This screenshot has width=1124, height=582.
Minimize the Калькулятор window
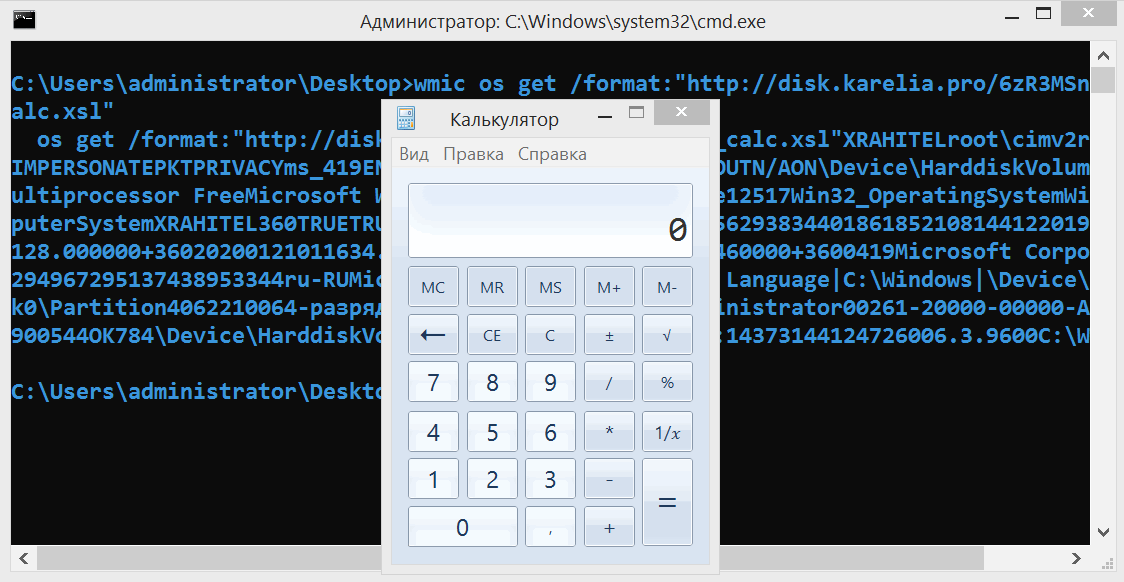click(x=605, y=115)
